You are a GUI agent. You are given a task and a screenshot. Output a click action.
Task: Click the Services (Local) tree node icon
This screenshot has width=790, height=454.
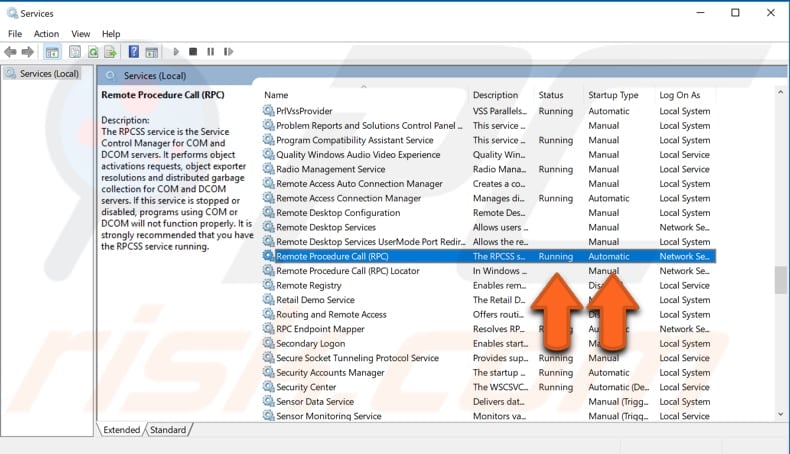(11, 73)
